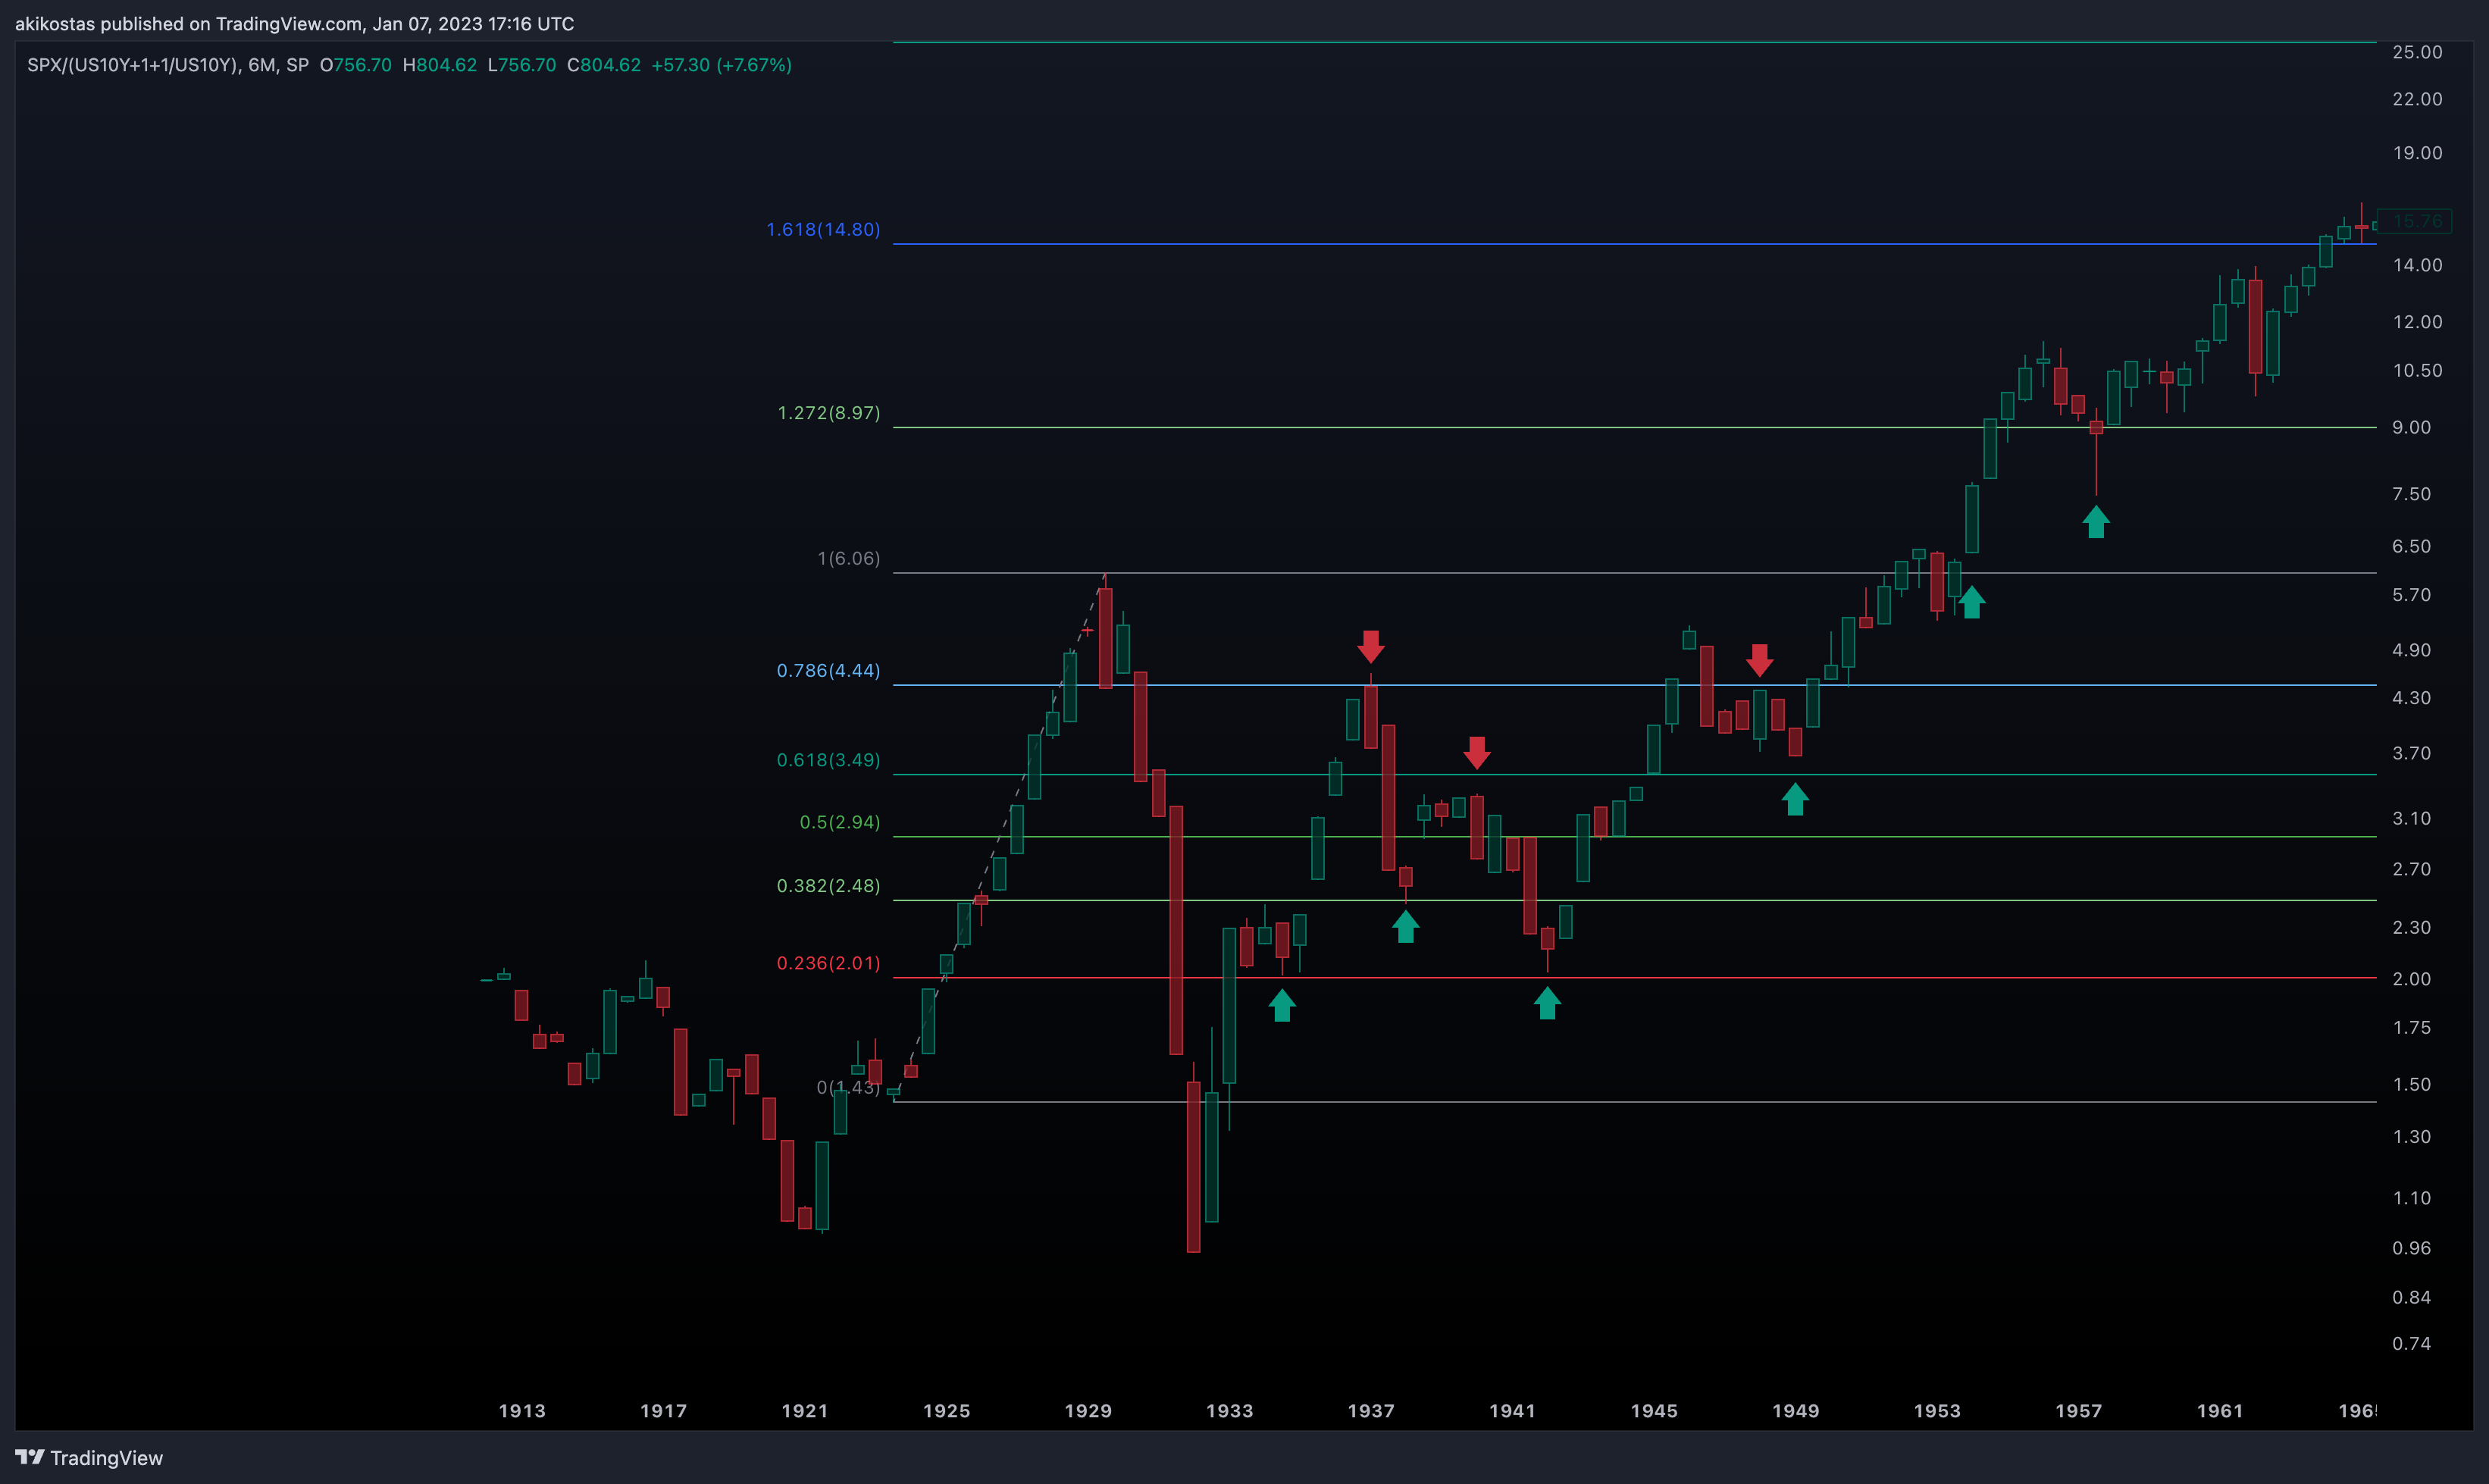Image resolution: width=2489 pixels, height=1484 pixels.
Task: Click year 1921 on the time axis
Action: coord(805,1411)
